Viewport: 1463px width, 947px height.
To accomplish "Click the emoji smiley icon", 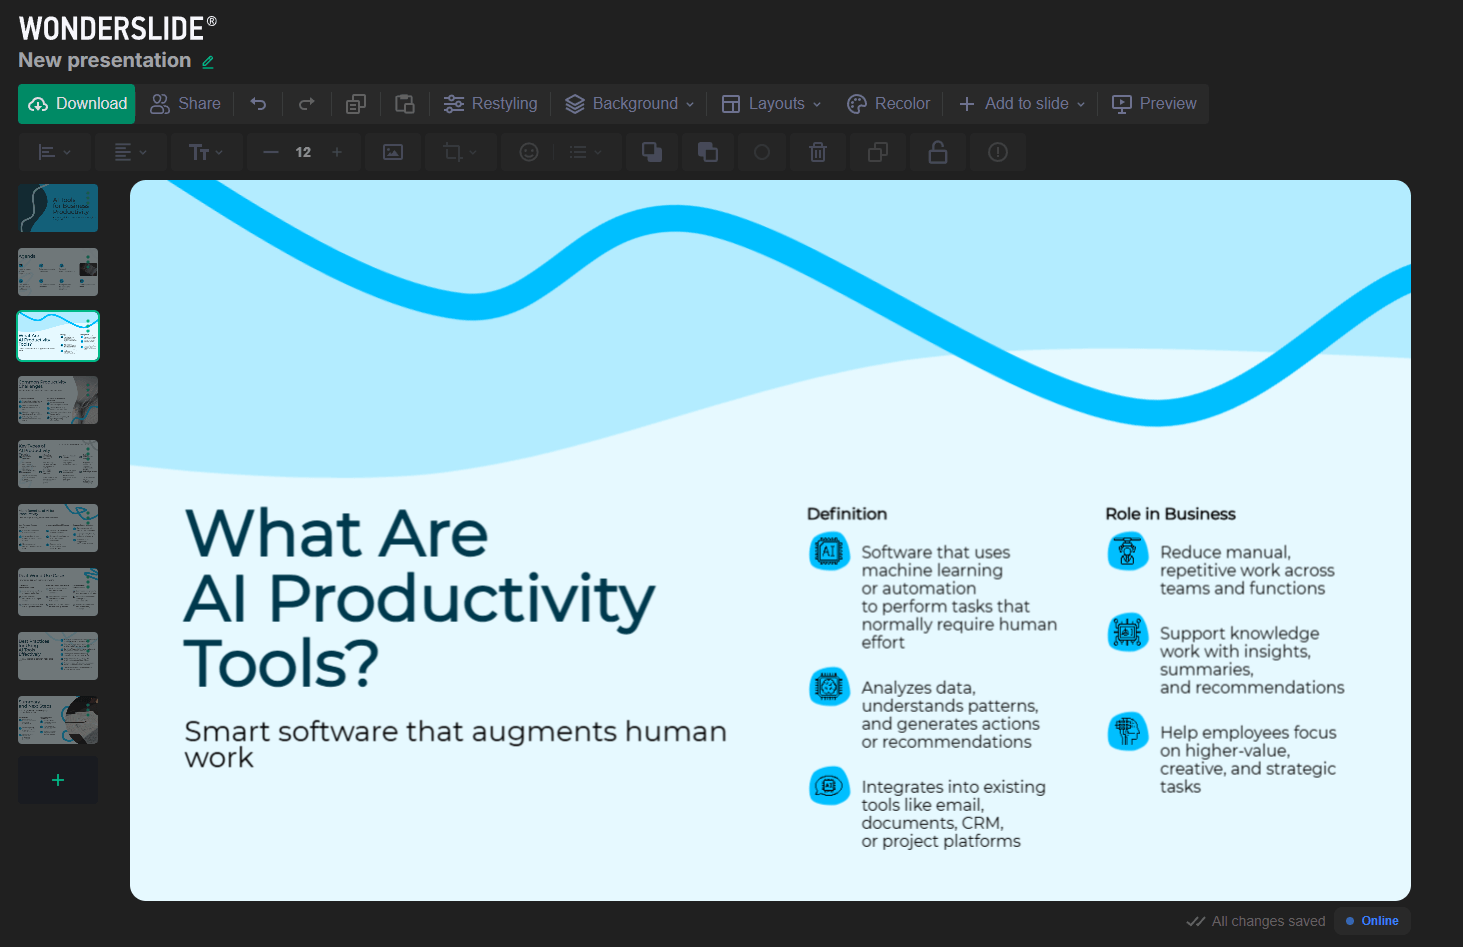I will coord(529,152).
